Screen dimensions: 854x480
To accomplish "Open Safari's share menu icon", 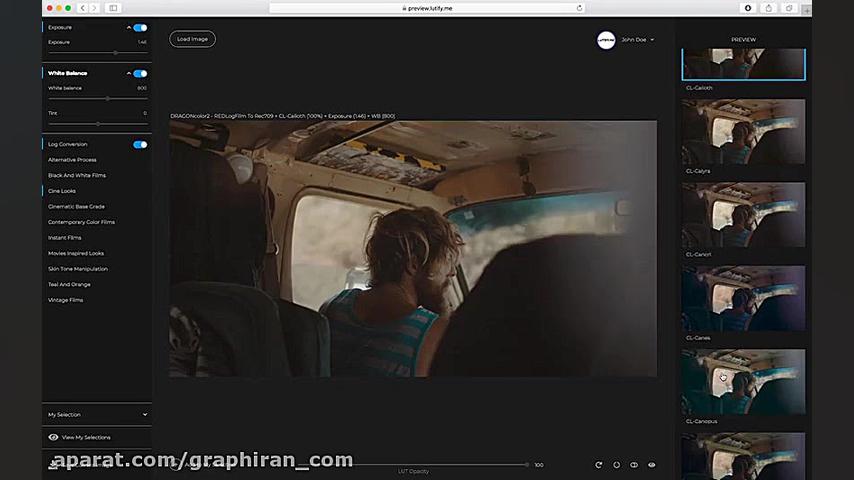I will pyautogui.click(x=768, y=8).
